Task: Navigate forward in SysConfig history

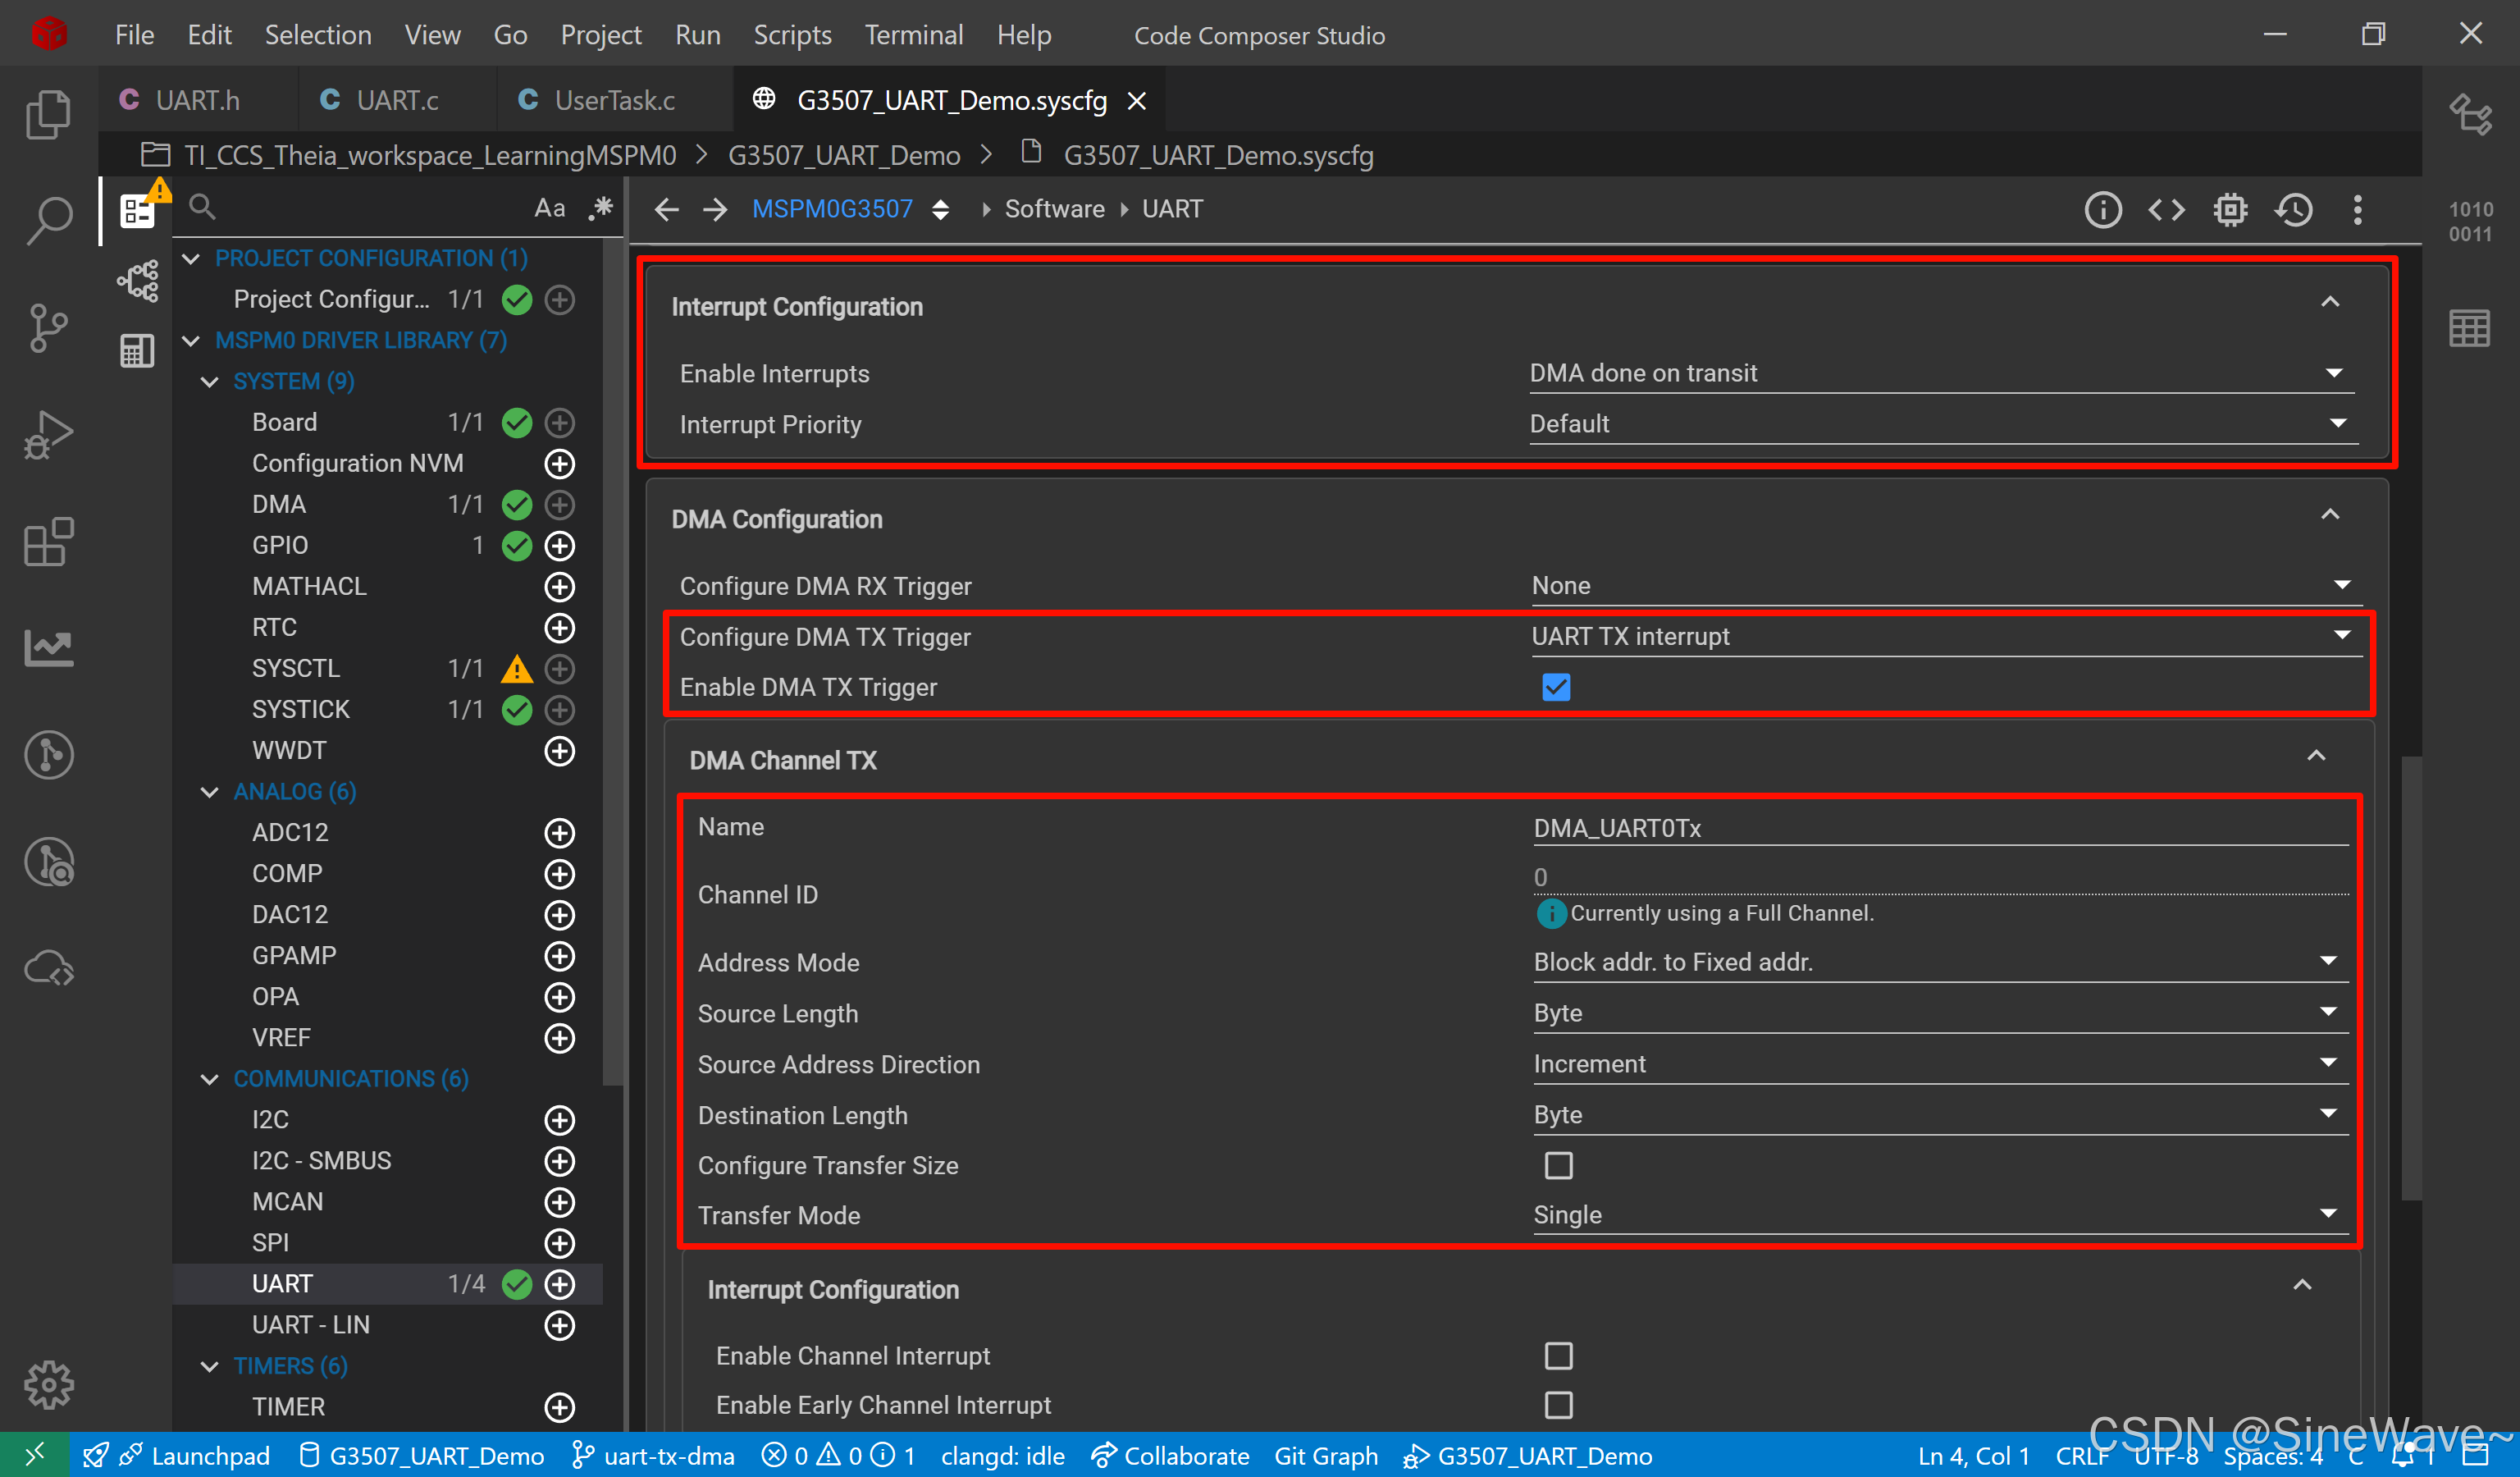Action: 715,209
